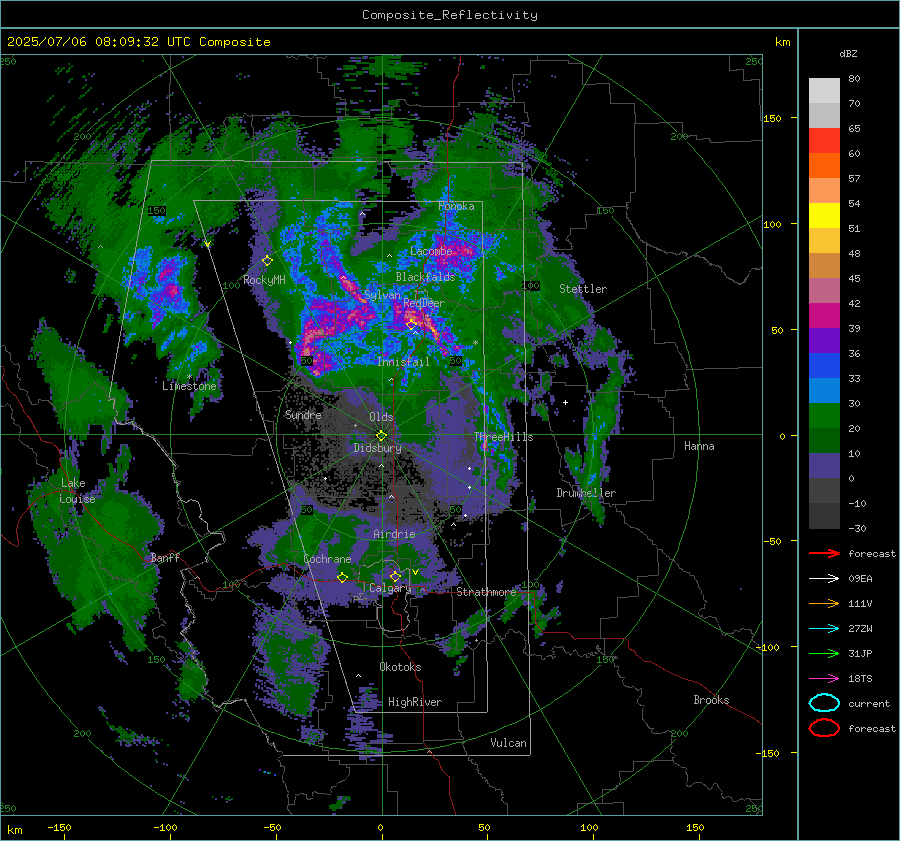Pick the bright green 20-30 dBZ swatch
The image size is (900, 841).
[x=824, y=416]
